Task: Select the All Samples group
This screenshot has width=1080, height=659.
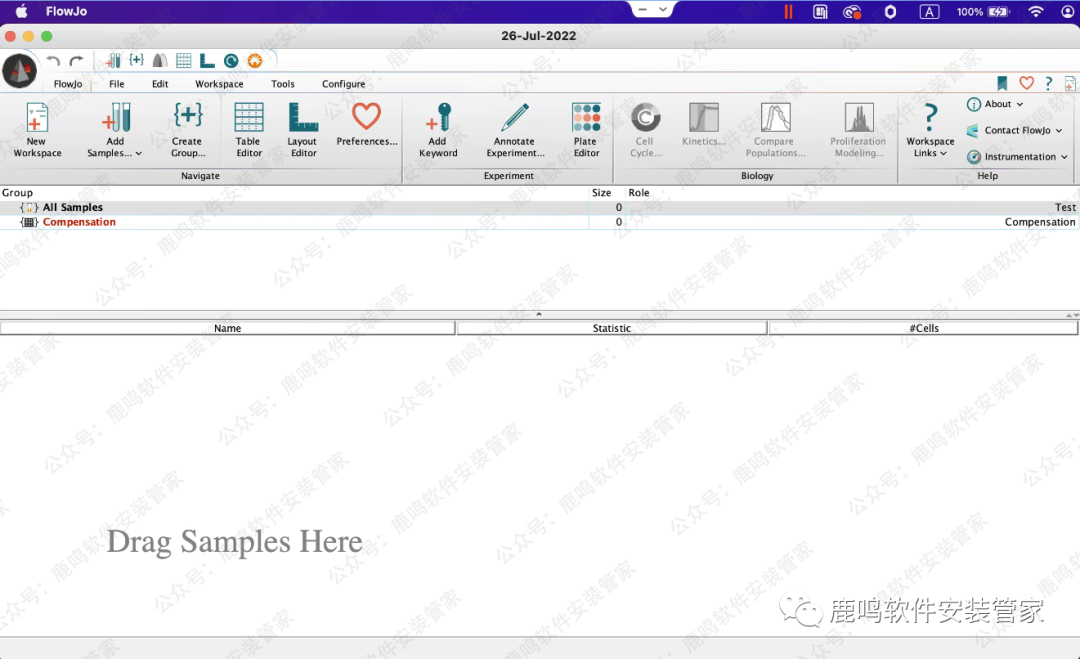Action: (x=72, y=207)
